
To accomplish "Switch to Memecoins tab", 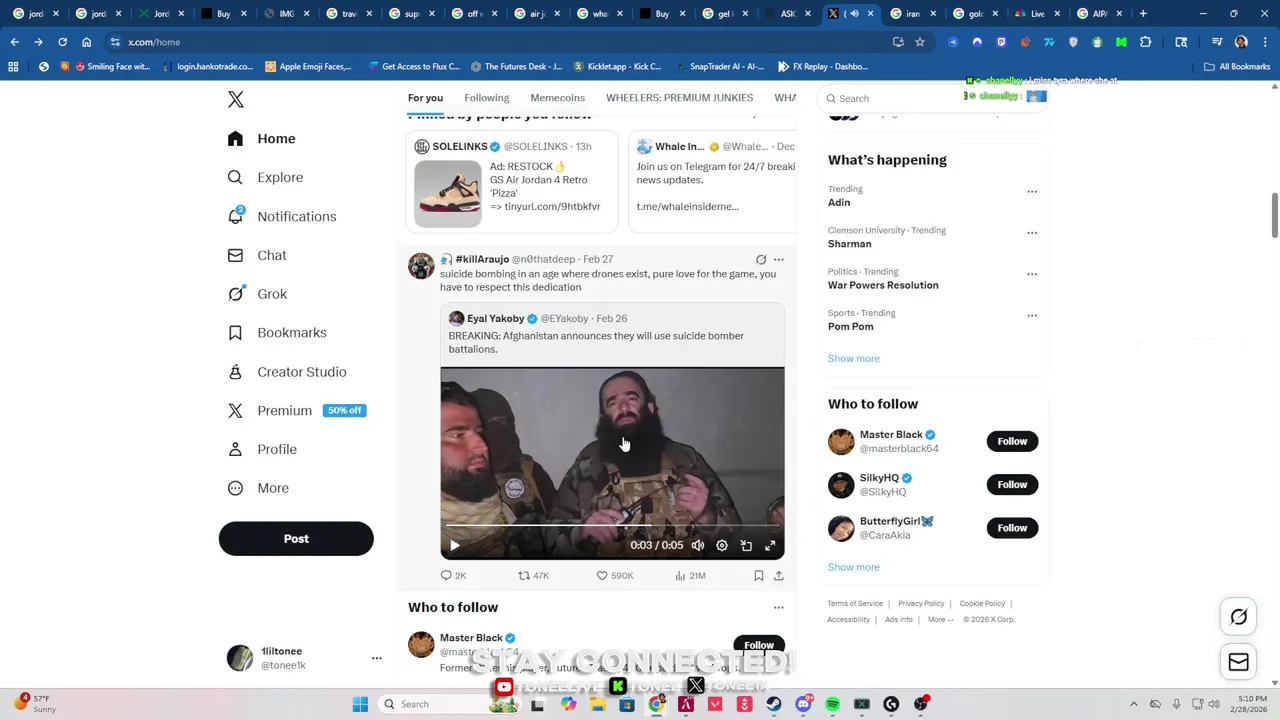I will (557, 98).
